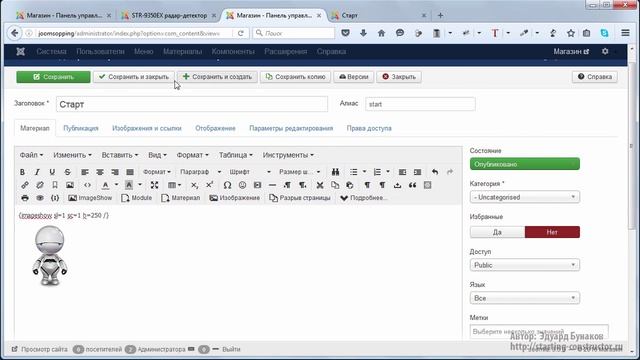
Task: Set Избранные to Да
Action: point(497,232)
